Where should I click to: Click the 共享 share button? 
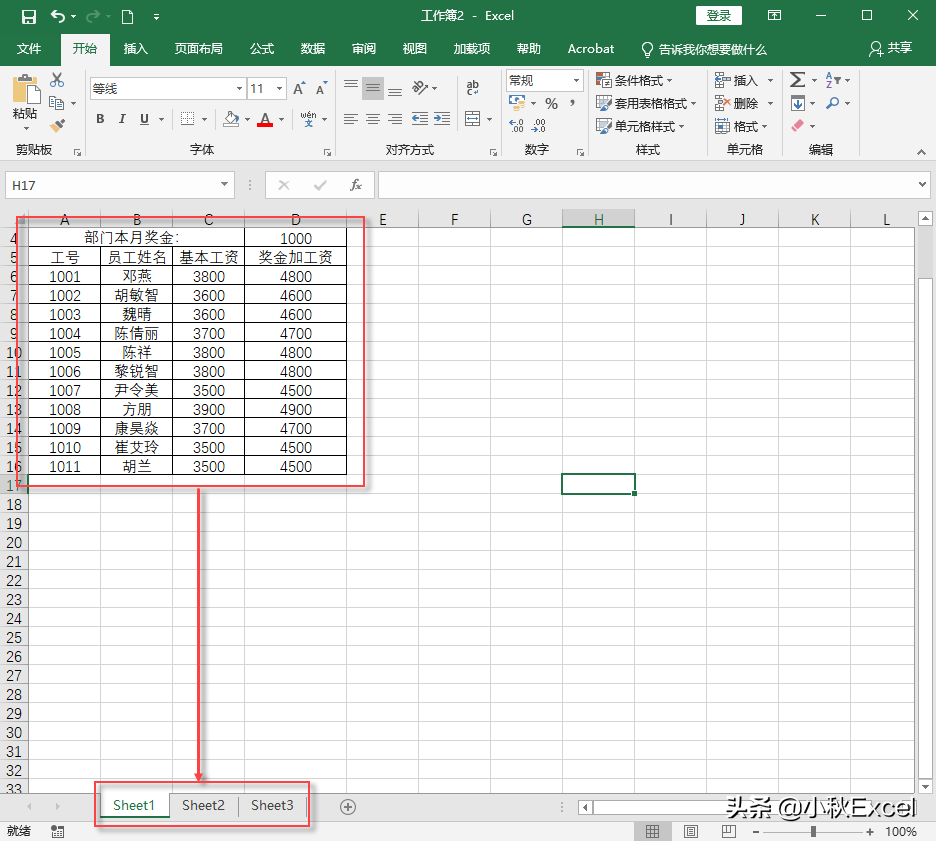coord(891,48)
